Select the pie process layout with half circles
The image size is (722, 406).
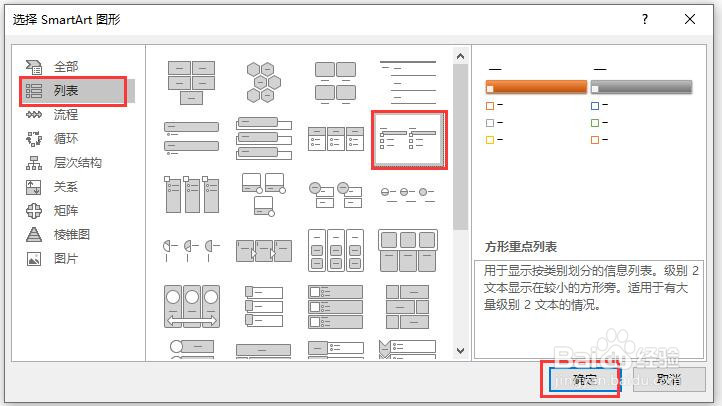pyautogui.click(x=191, y=250)
